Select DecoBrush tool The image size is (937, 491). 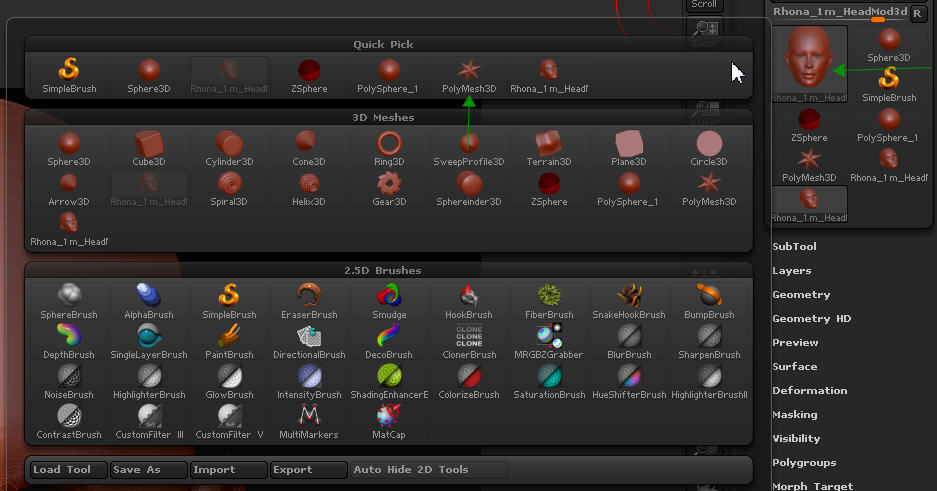pos(389,342)
